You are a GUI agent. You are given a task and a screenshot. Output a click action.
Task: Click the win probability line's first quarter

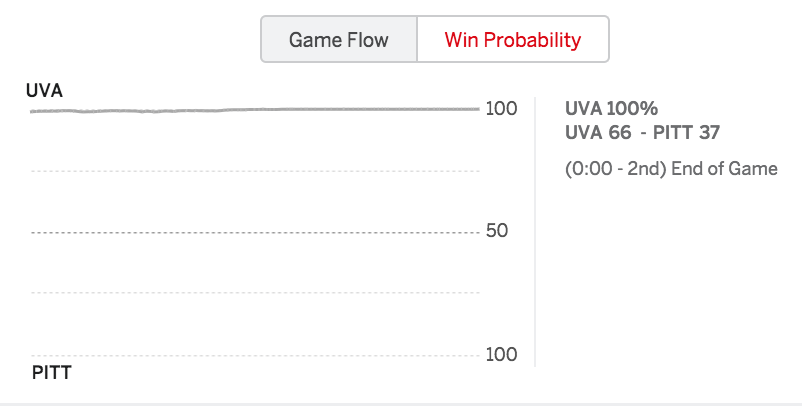click(x=143, y=111)
